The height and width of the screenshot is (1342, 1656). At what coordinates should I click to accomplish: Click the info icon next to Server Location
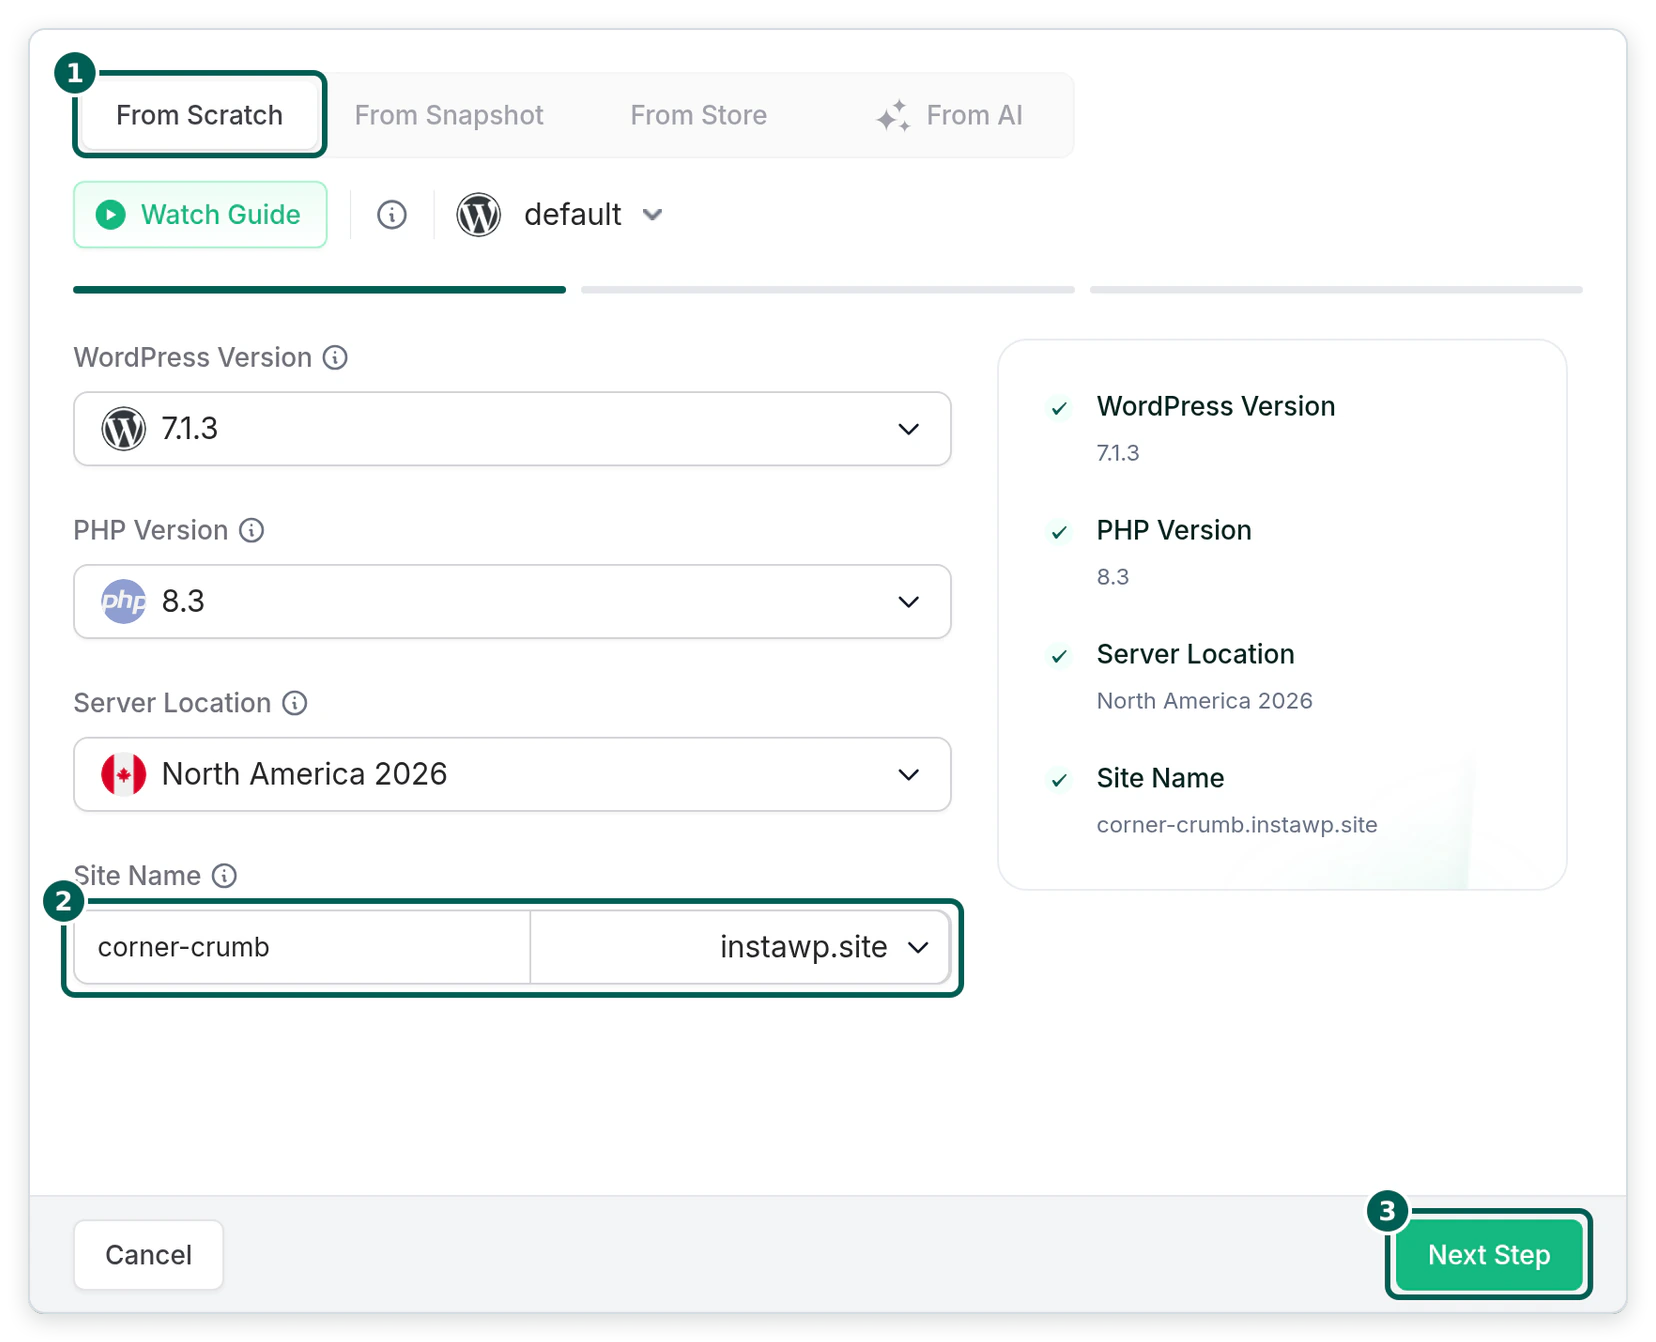(294, 703)
